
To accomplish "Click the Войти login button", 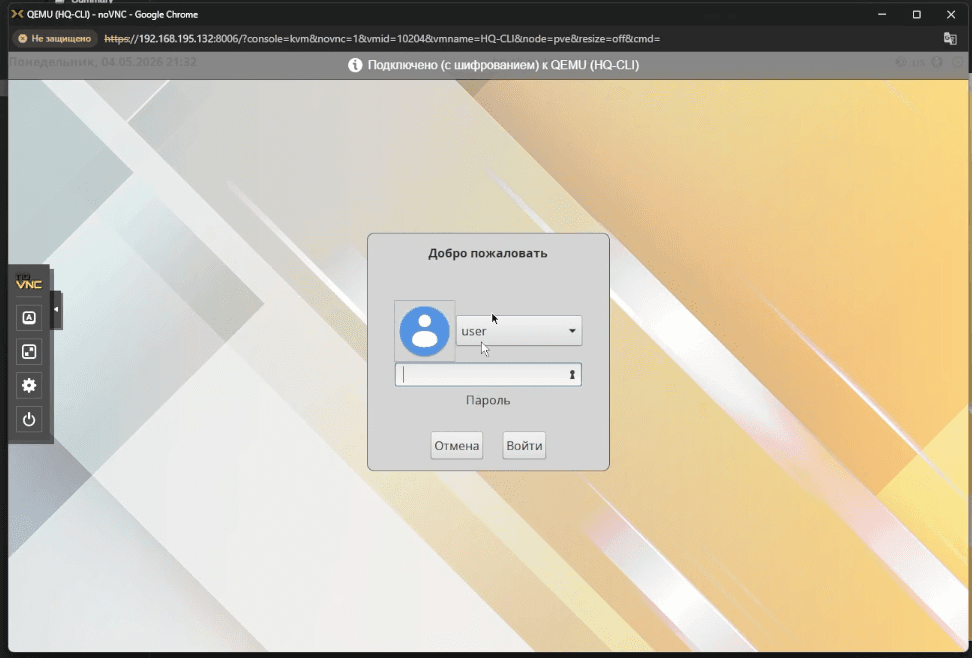I will 524,445.
